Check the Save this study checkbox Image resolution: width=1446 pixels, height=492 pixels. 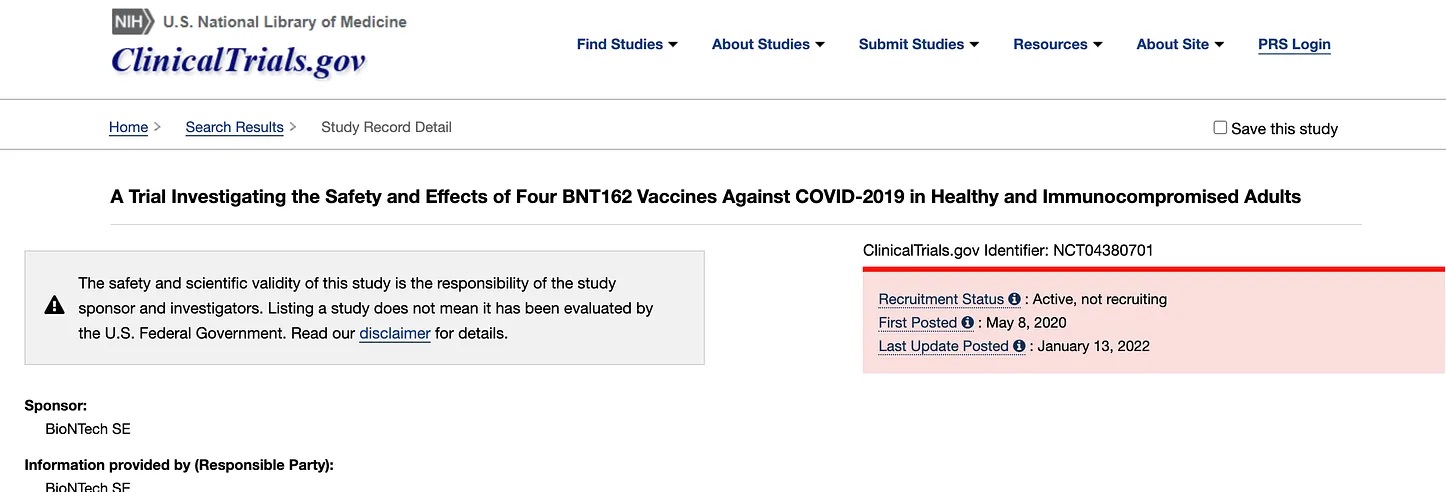pyautogui.click(x=1220, y=128)
